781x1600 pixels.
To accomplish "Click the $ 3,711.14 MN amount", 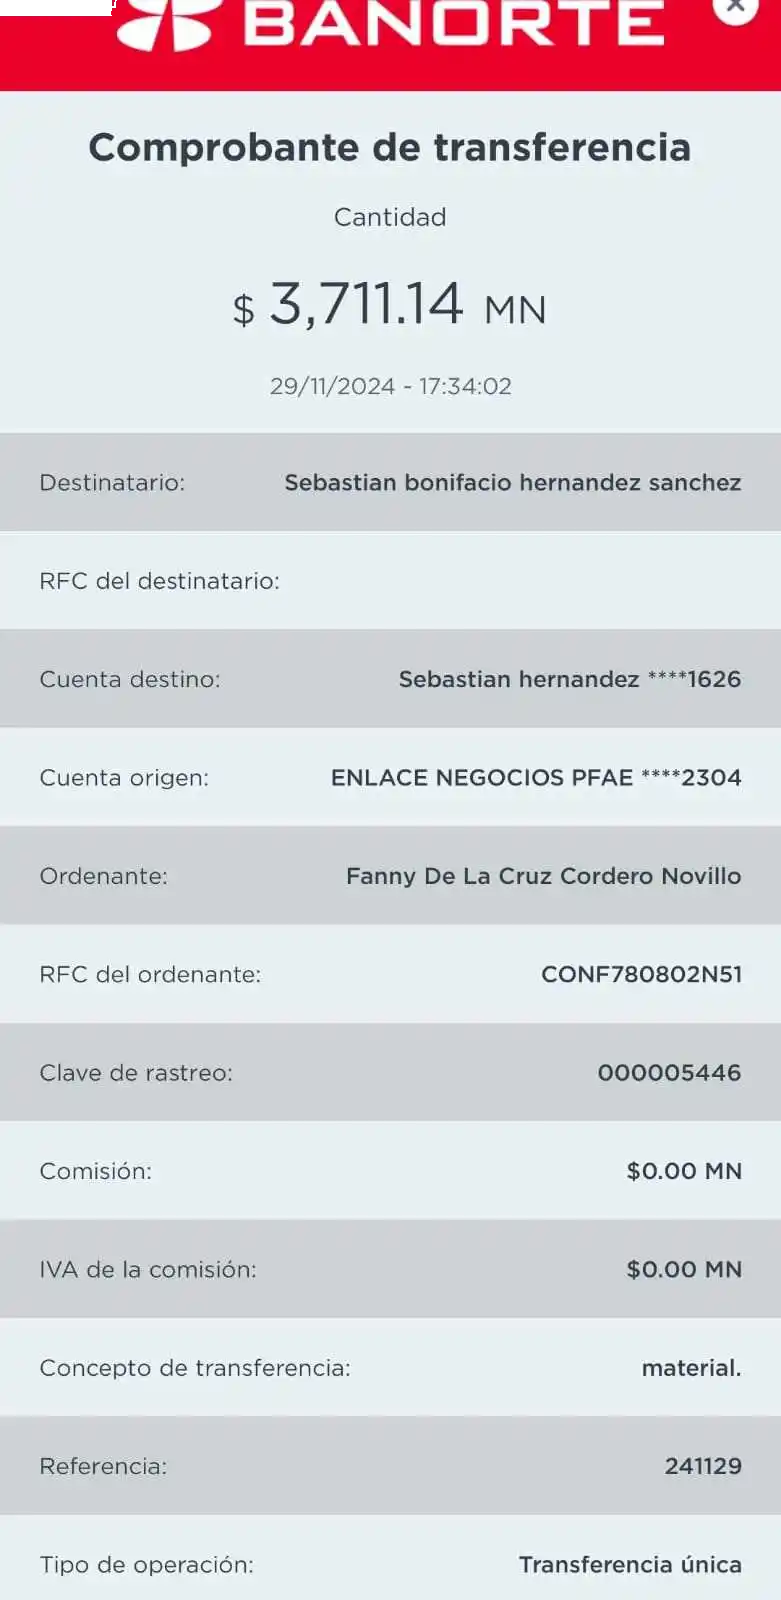I will point(390,304).
